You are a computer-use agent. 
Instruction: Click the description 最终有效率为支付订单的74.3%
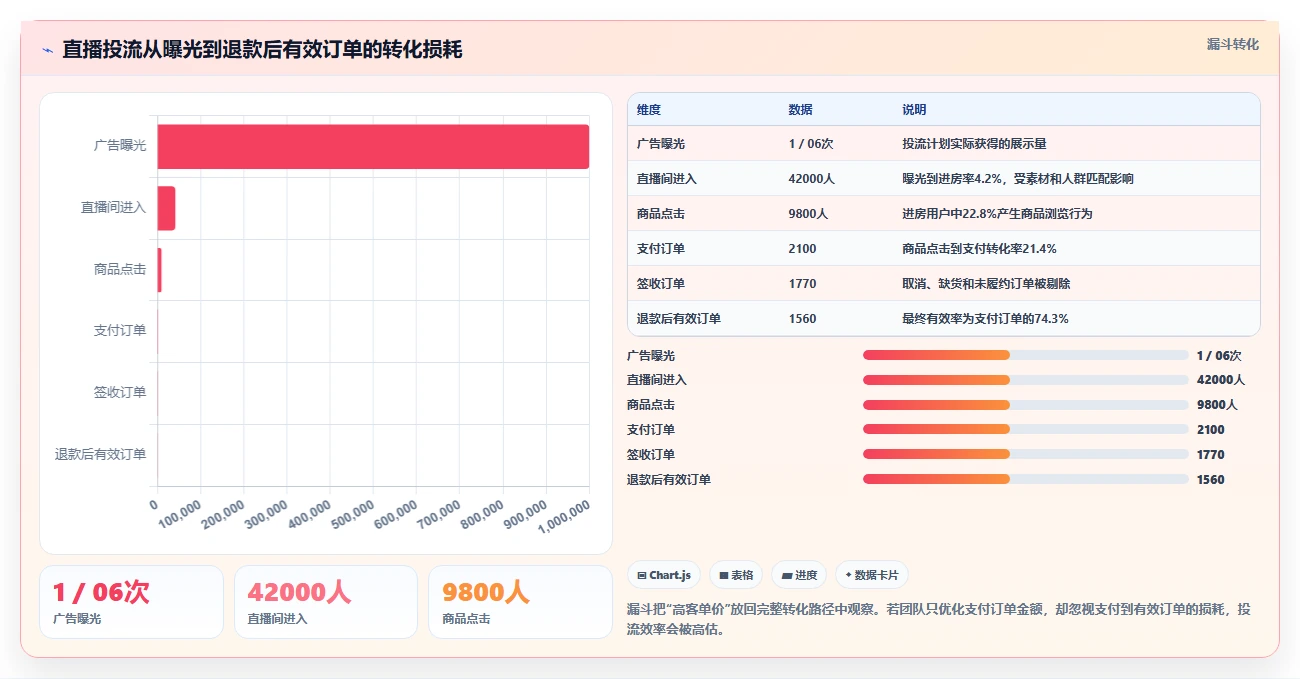(985, 319)
